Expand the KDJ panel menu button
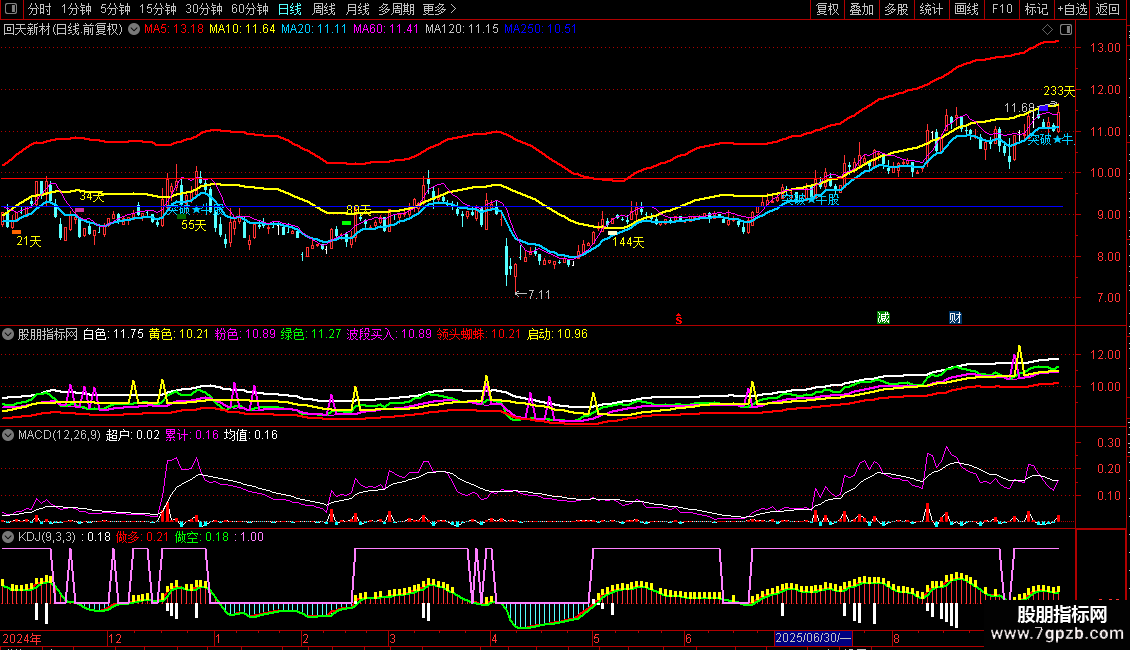This screenshot has height=650, width=1130. pos(8,537)
